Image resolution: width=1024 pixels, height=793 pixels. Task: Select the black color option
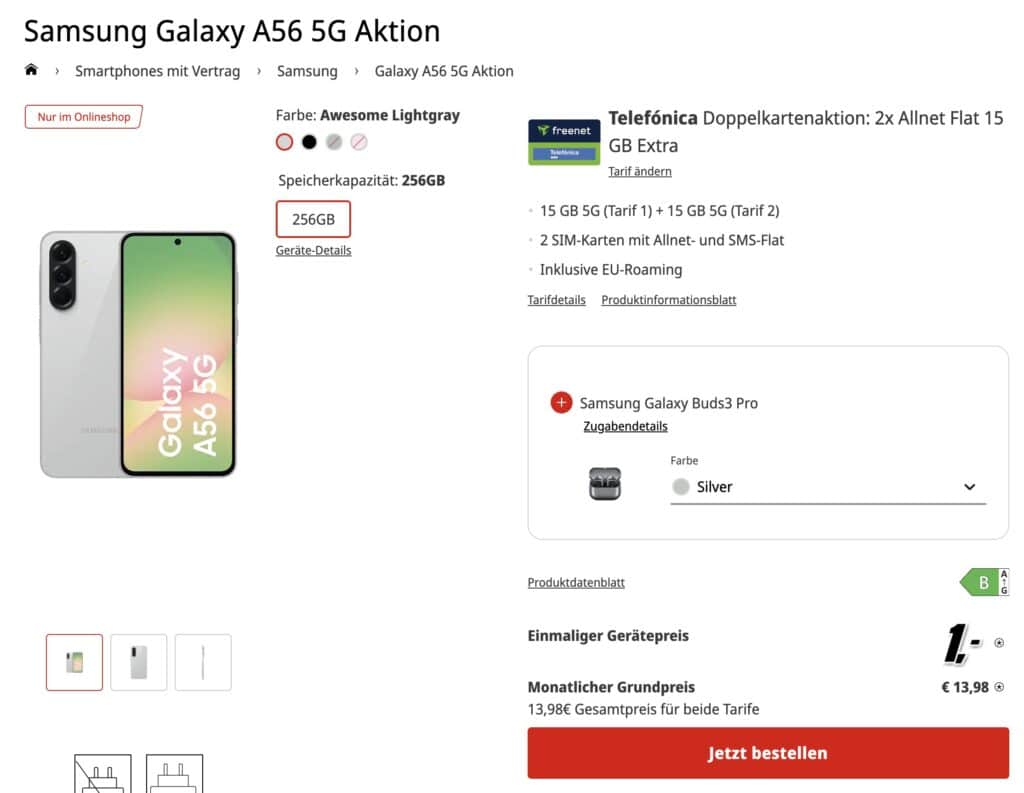(x=309, y=142)
